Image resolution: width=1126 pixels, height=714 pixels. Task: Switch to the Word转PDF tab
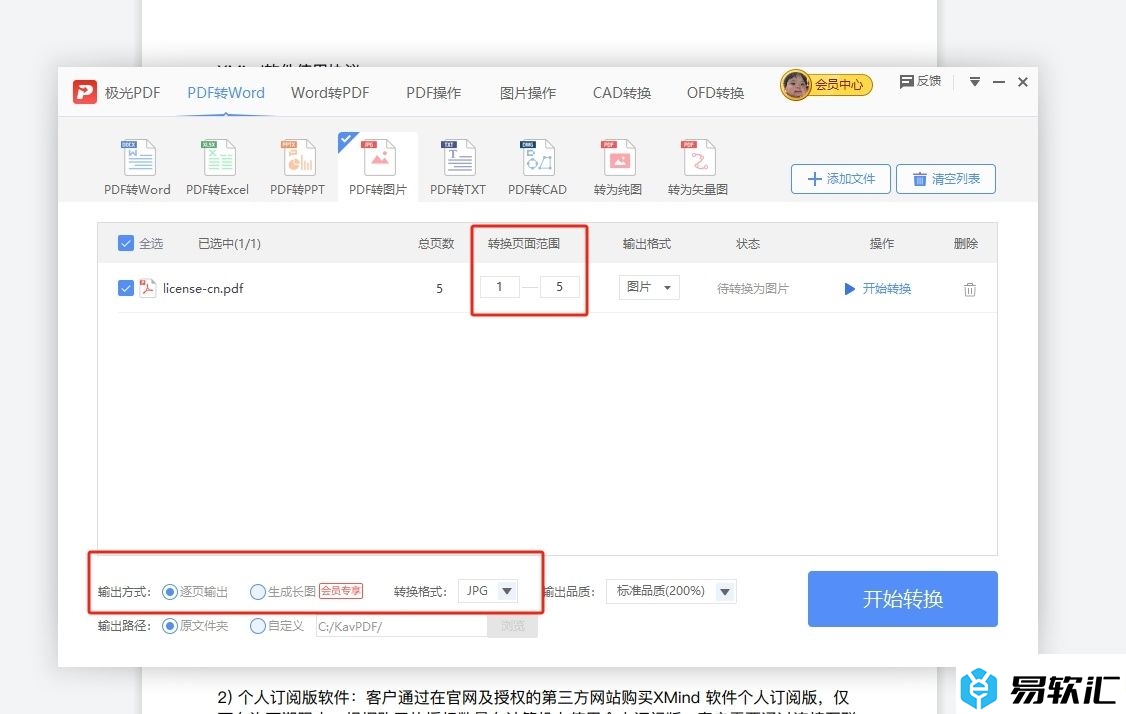(x=330, y=93)
